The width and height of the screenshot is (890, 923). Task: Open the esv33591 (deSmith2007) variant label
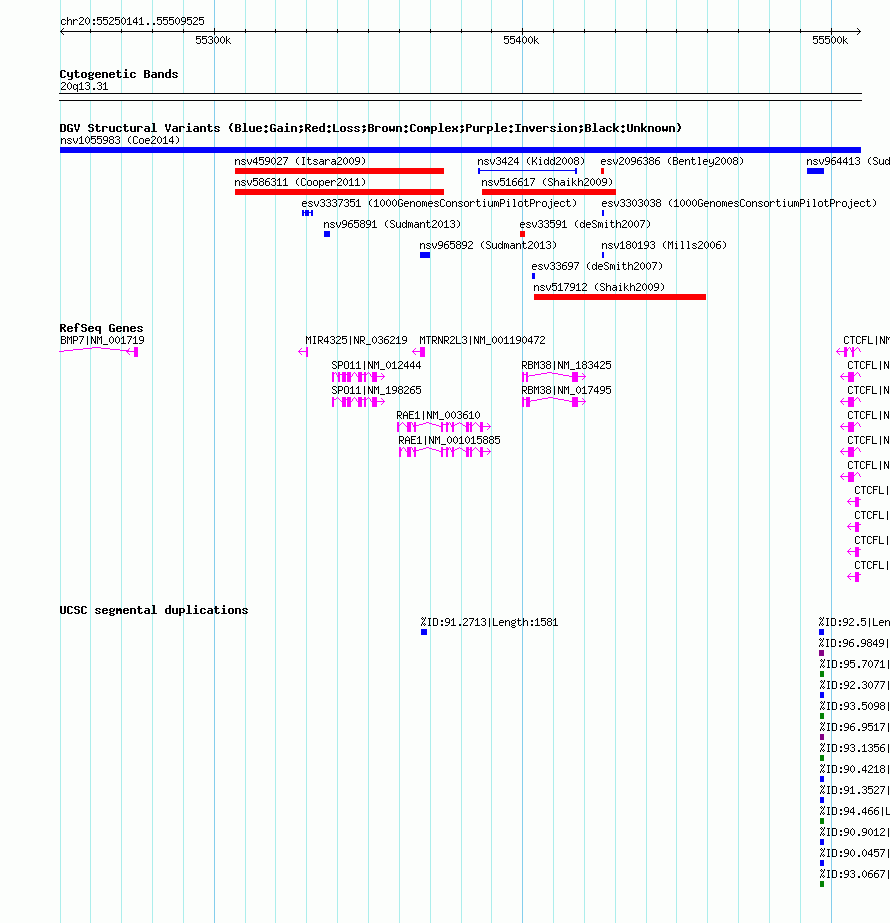click(585, 224)
